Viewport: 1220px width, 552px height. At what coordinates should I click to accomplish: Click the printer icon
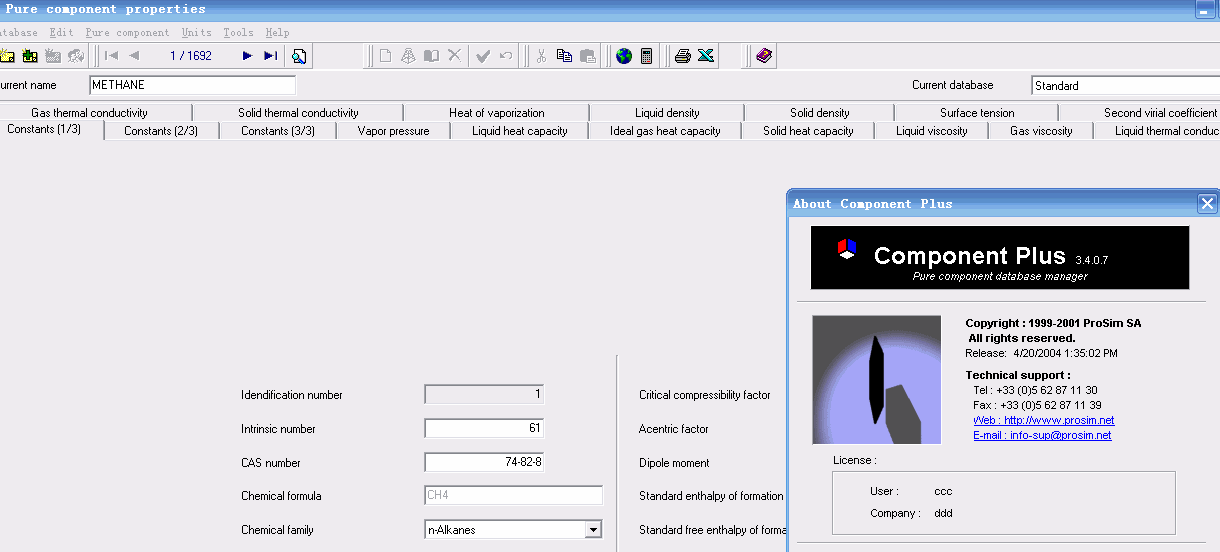(x=683, y=56)
